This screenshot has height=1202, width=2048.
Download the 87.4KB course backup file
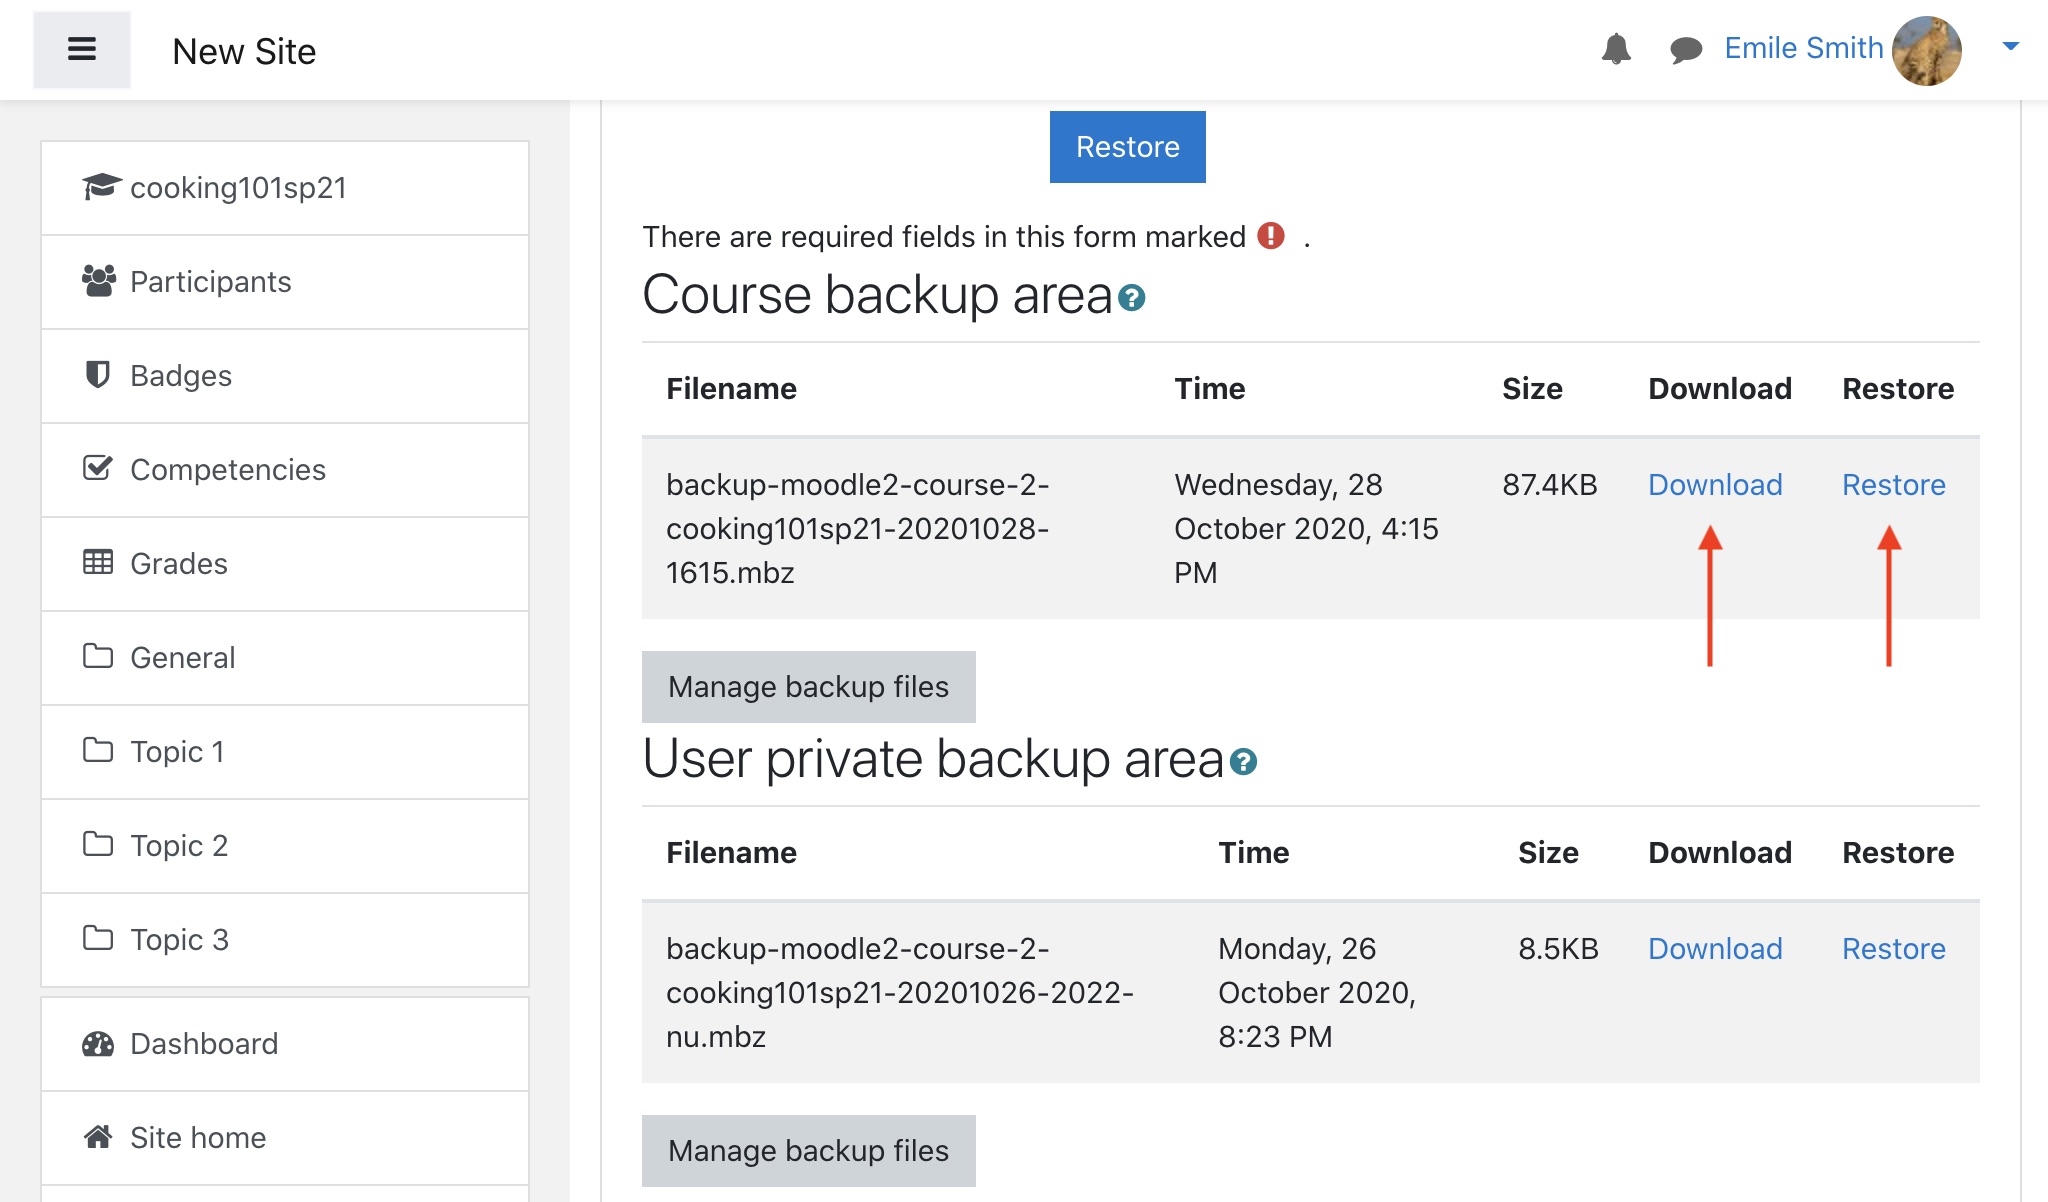point(1714,485)
